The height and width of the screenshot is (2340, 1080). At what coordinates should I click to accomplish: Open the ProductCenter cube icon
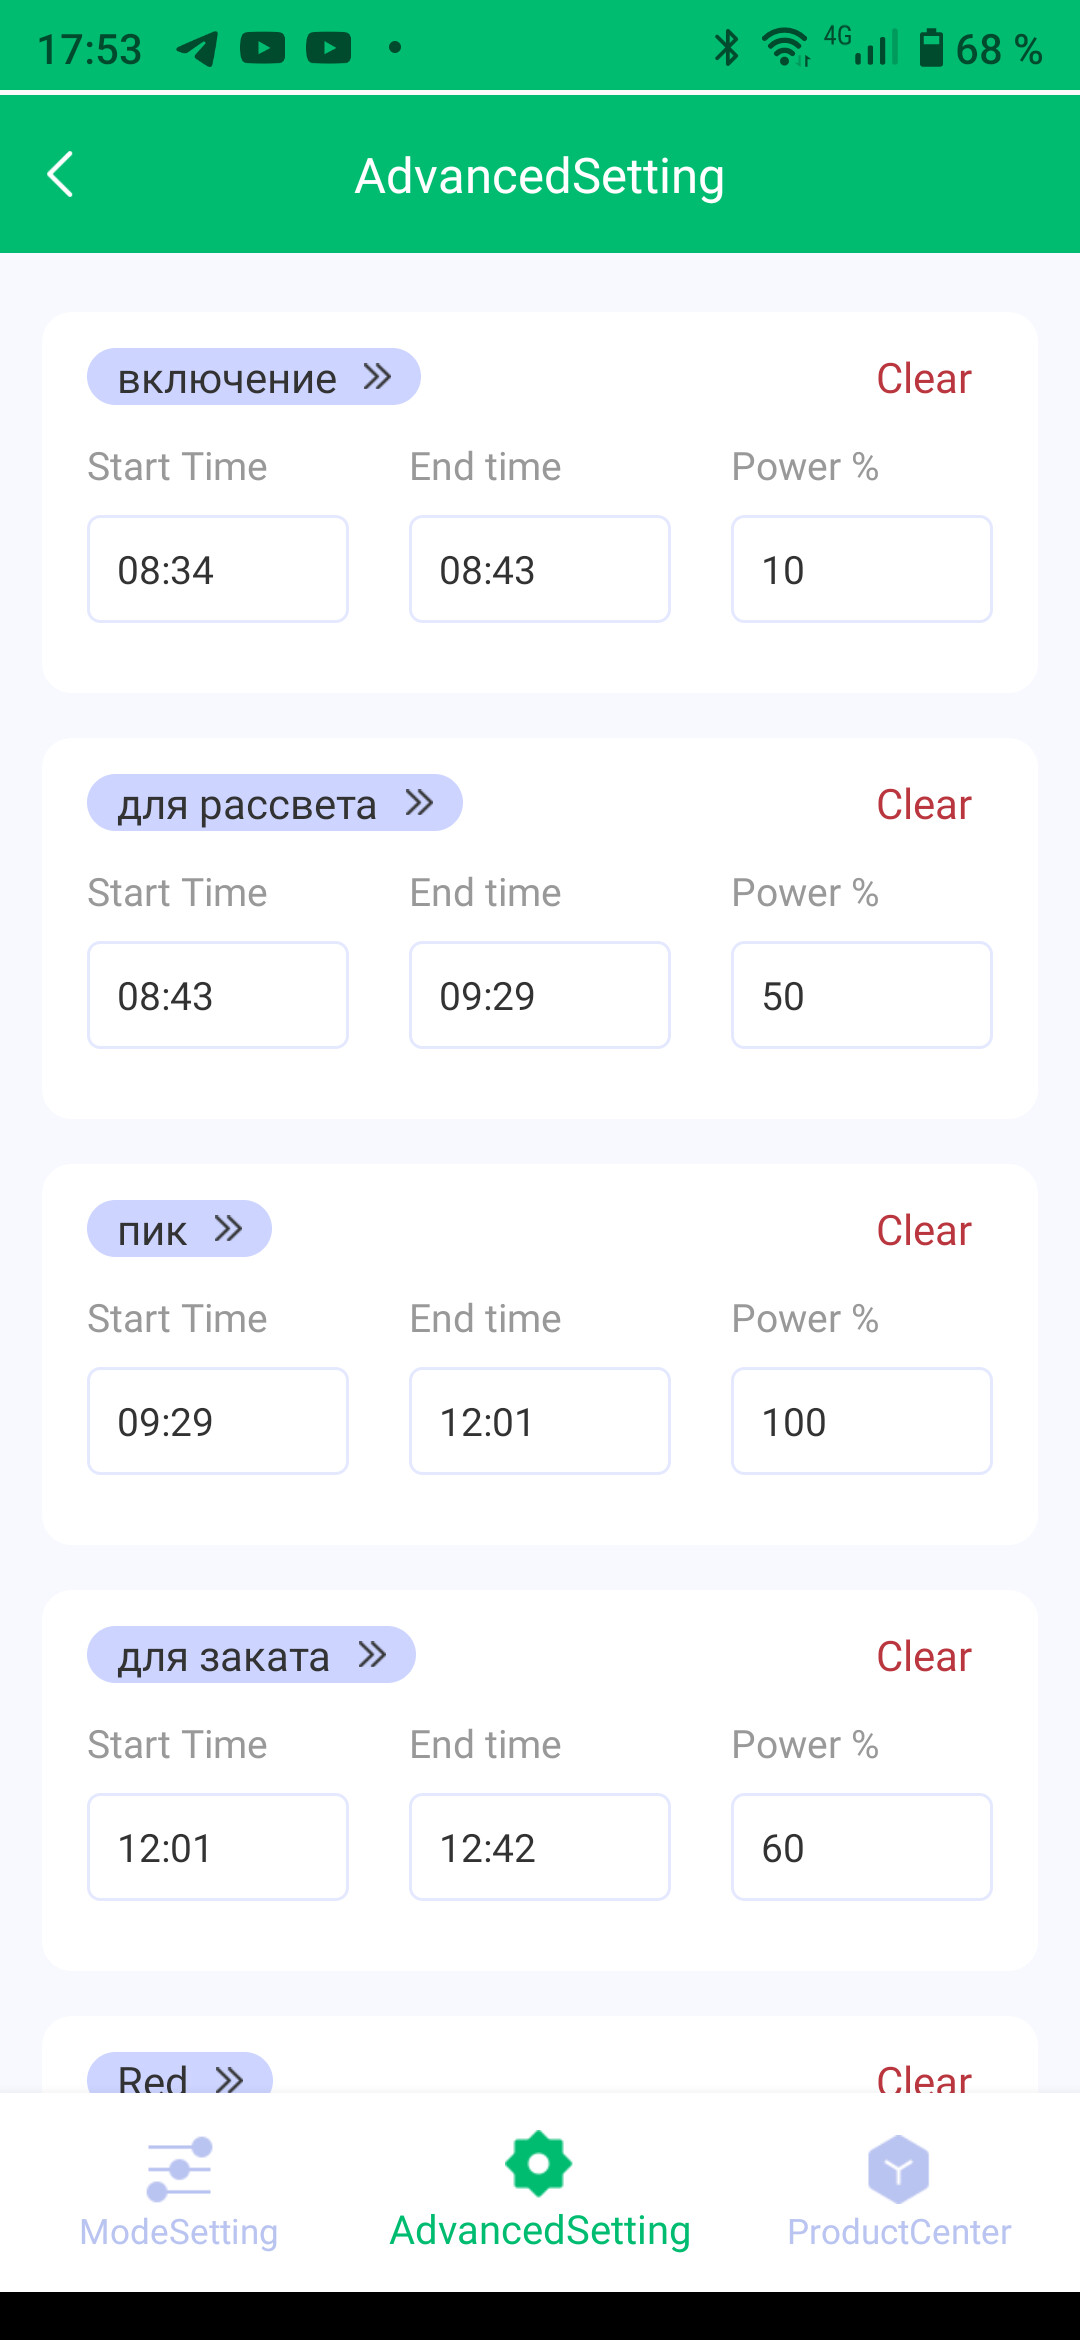tap(898, 2168)
